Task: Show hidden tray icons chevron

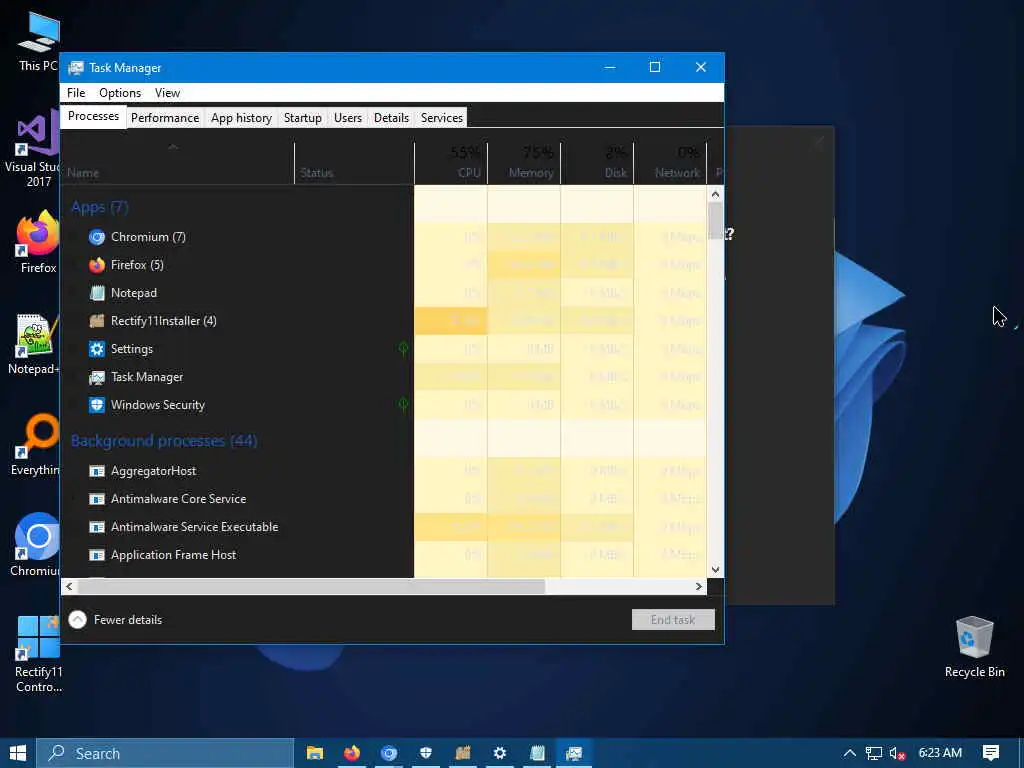Action: click(850, 753)
